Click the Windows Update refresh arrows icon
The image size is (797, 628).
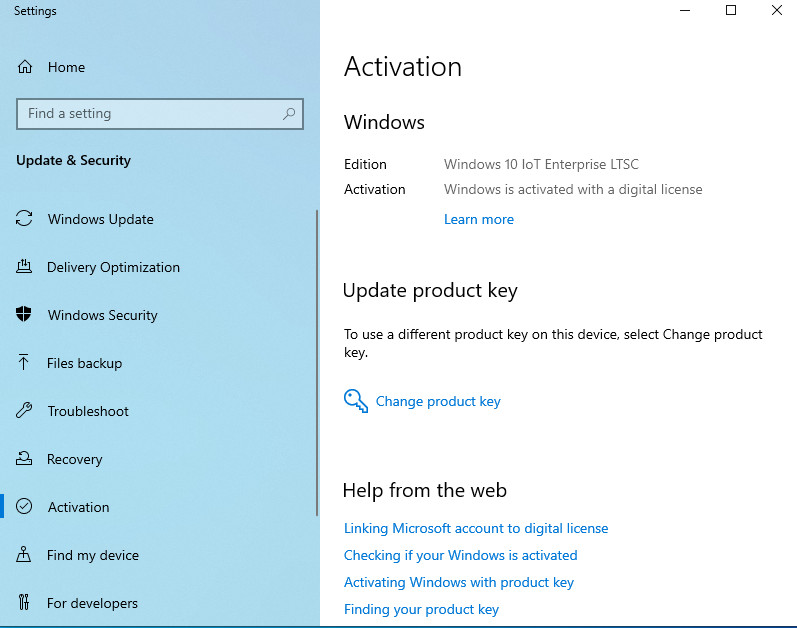coord(24,218)
